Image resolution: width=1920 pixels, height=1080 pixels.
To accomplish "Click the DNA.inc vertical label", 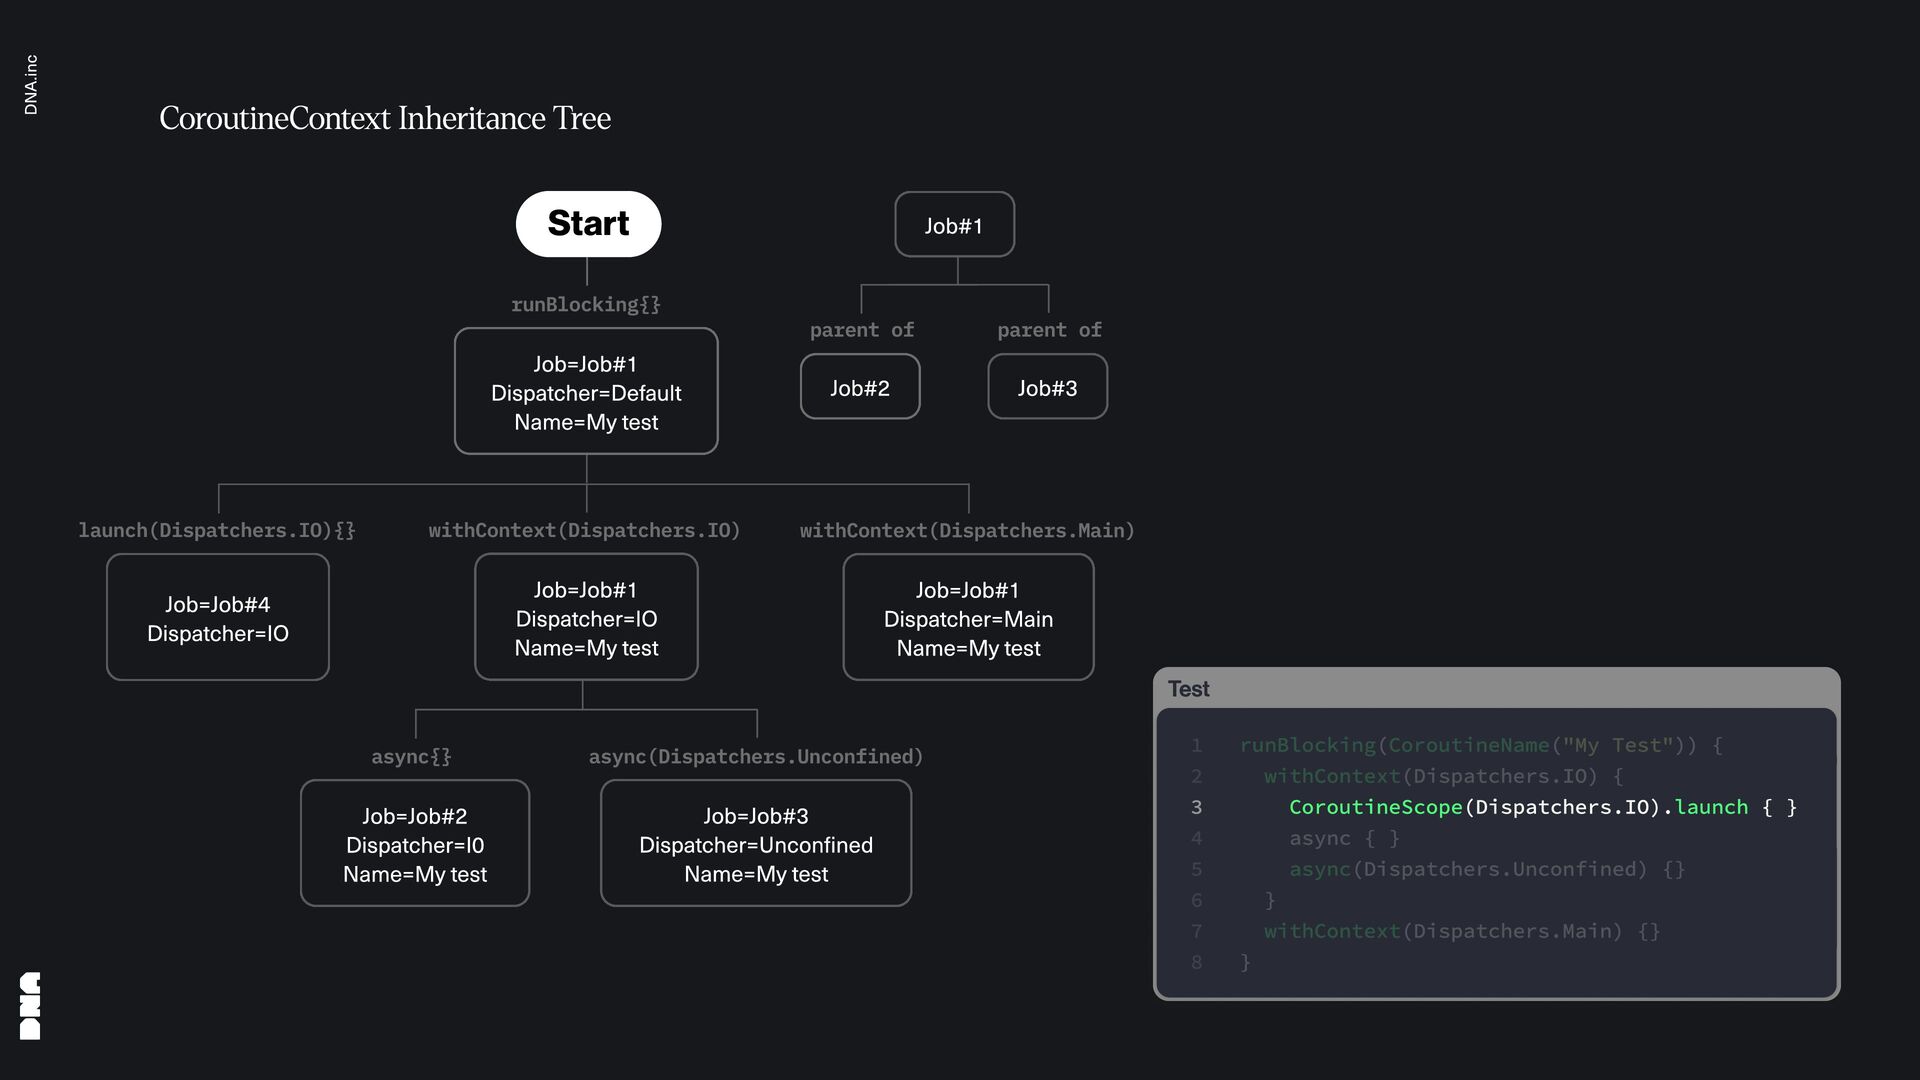I will [x=31, y=85].
